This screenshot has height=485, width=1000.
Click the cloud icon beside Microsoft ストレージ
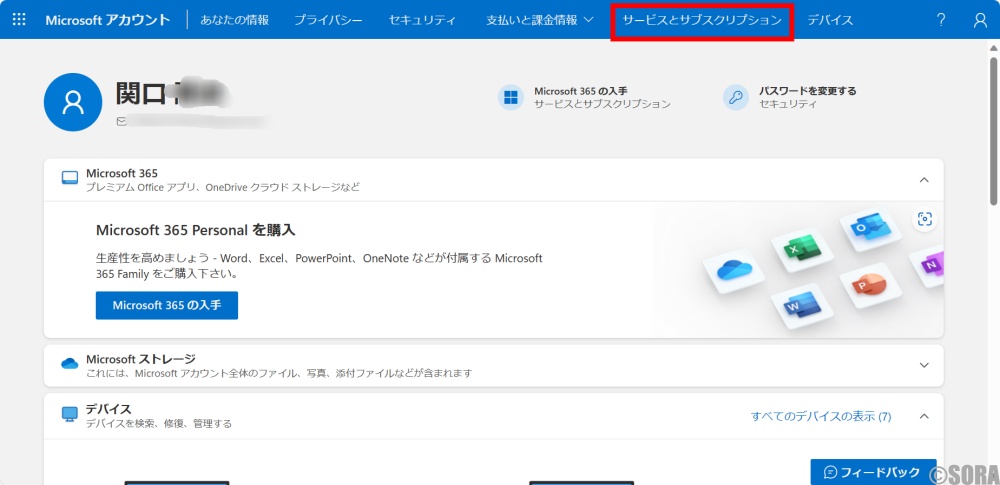[x=70, y=364]
